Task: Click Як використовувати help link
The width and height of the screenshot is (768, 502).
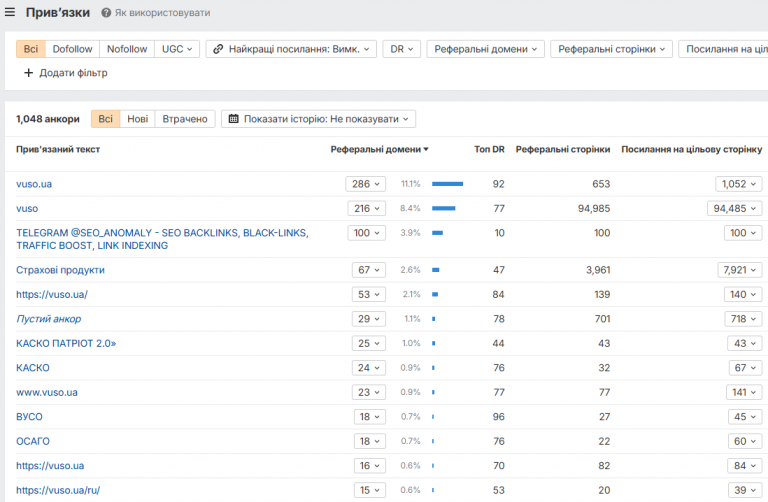Action: (162, 13)
